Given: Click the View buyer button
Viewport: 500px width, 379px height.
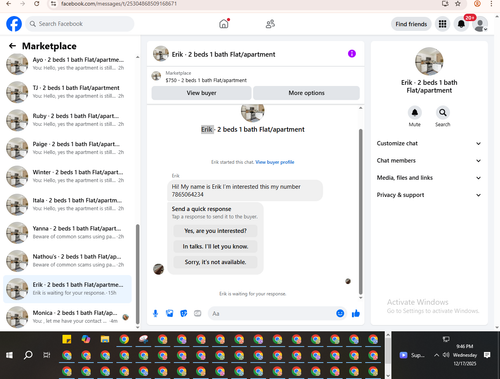Looking at the screenshot, I should pos(201,93).
